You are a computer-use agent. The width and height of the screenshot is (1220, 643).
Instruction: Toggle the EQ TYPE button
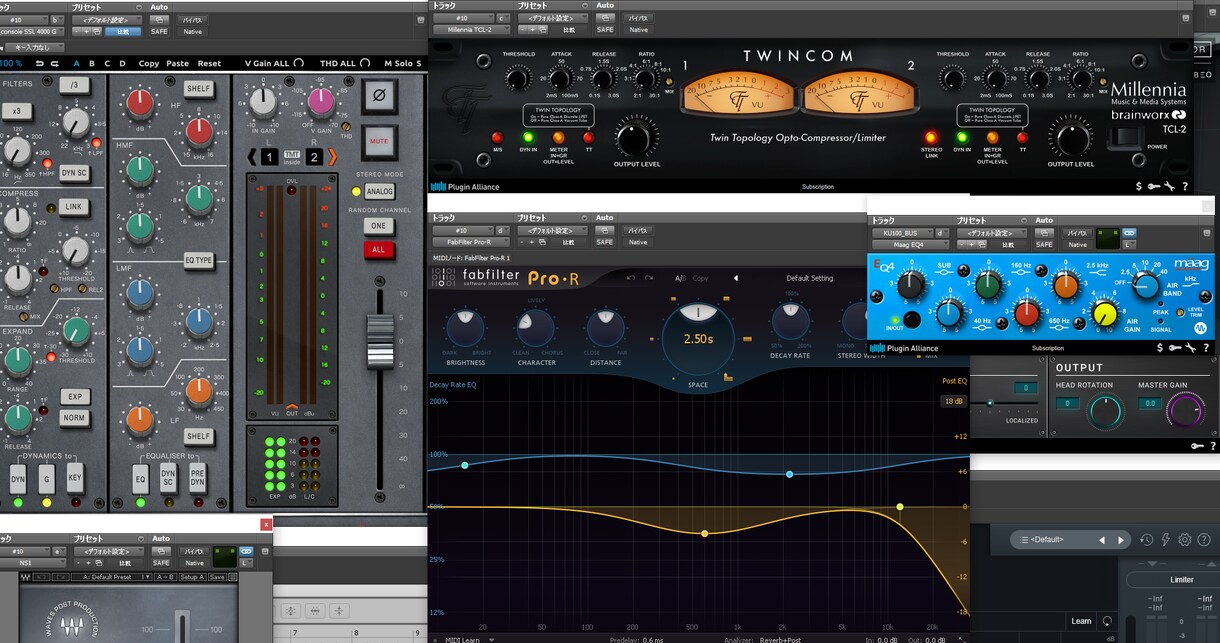pyautogui.click(x=198, y=260)
